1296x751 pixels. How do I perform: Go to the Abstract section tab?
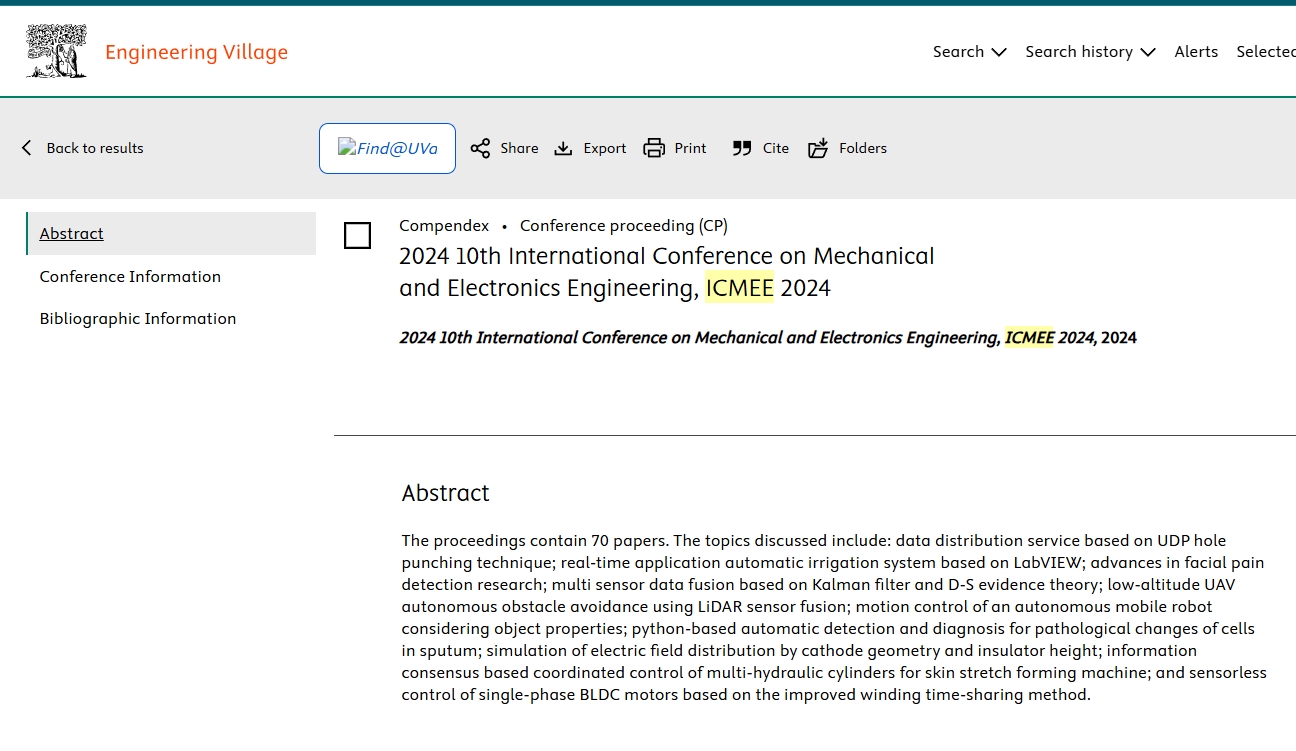(72, 233)
